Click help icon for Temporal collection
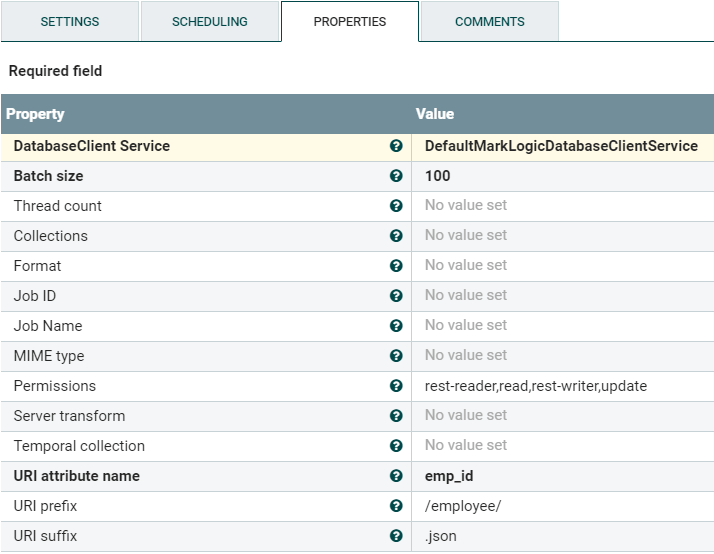Viewport: 714px width, 554px height. click(x=396, y=446)
